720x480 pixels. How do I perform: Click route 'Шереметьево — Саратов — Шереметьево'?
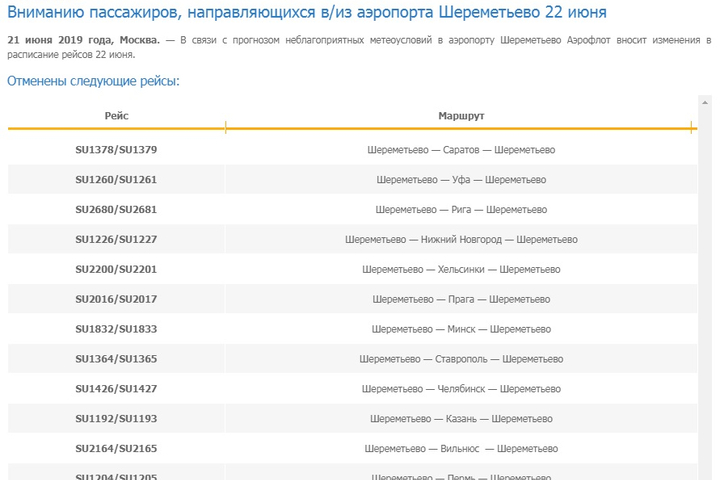tap(461, 150)
